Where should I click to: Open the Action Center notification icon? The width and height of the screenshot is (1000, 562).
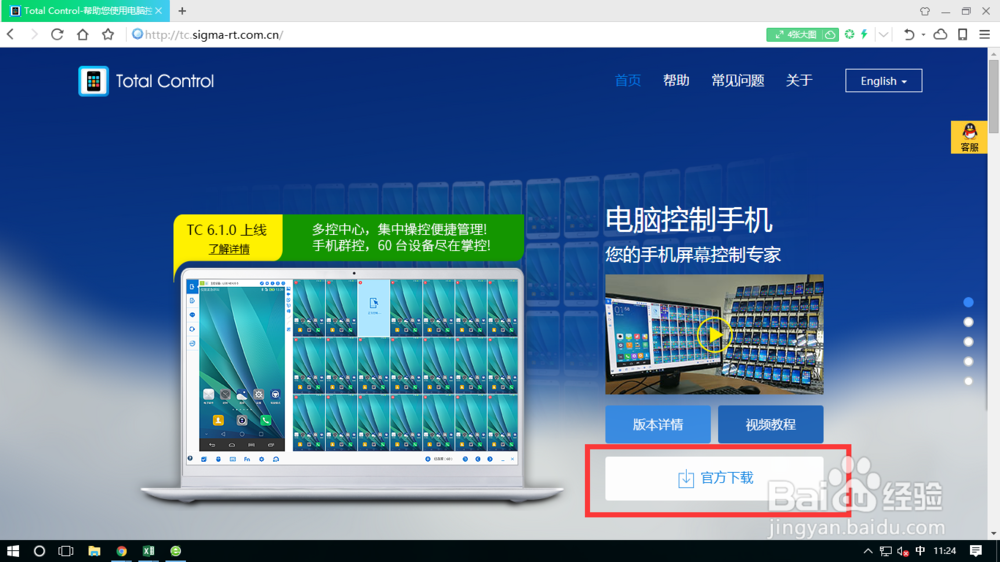pos(976,551)
